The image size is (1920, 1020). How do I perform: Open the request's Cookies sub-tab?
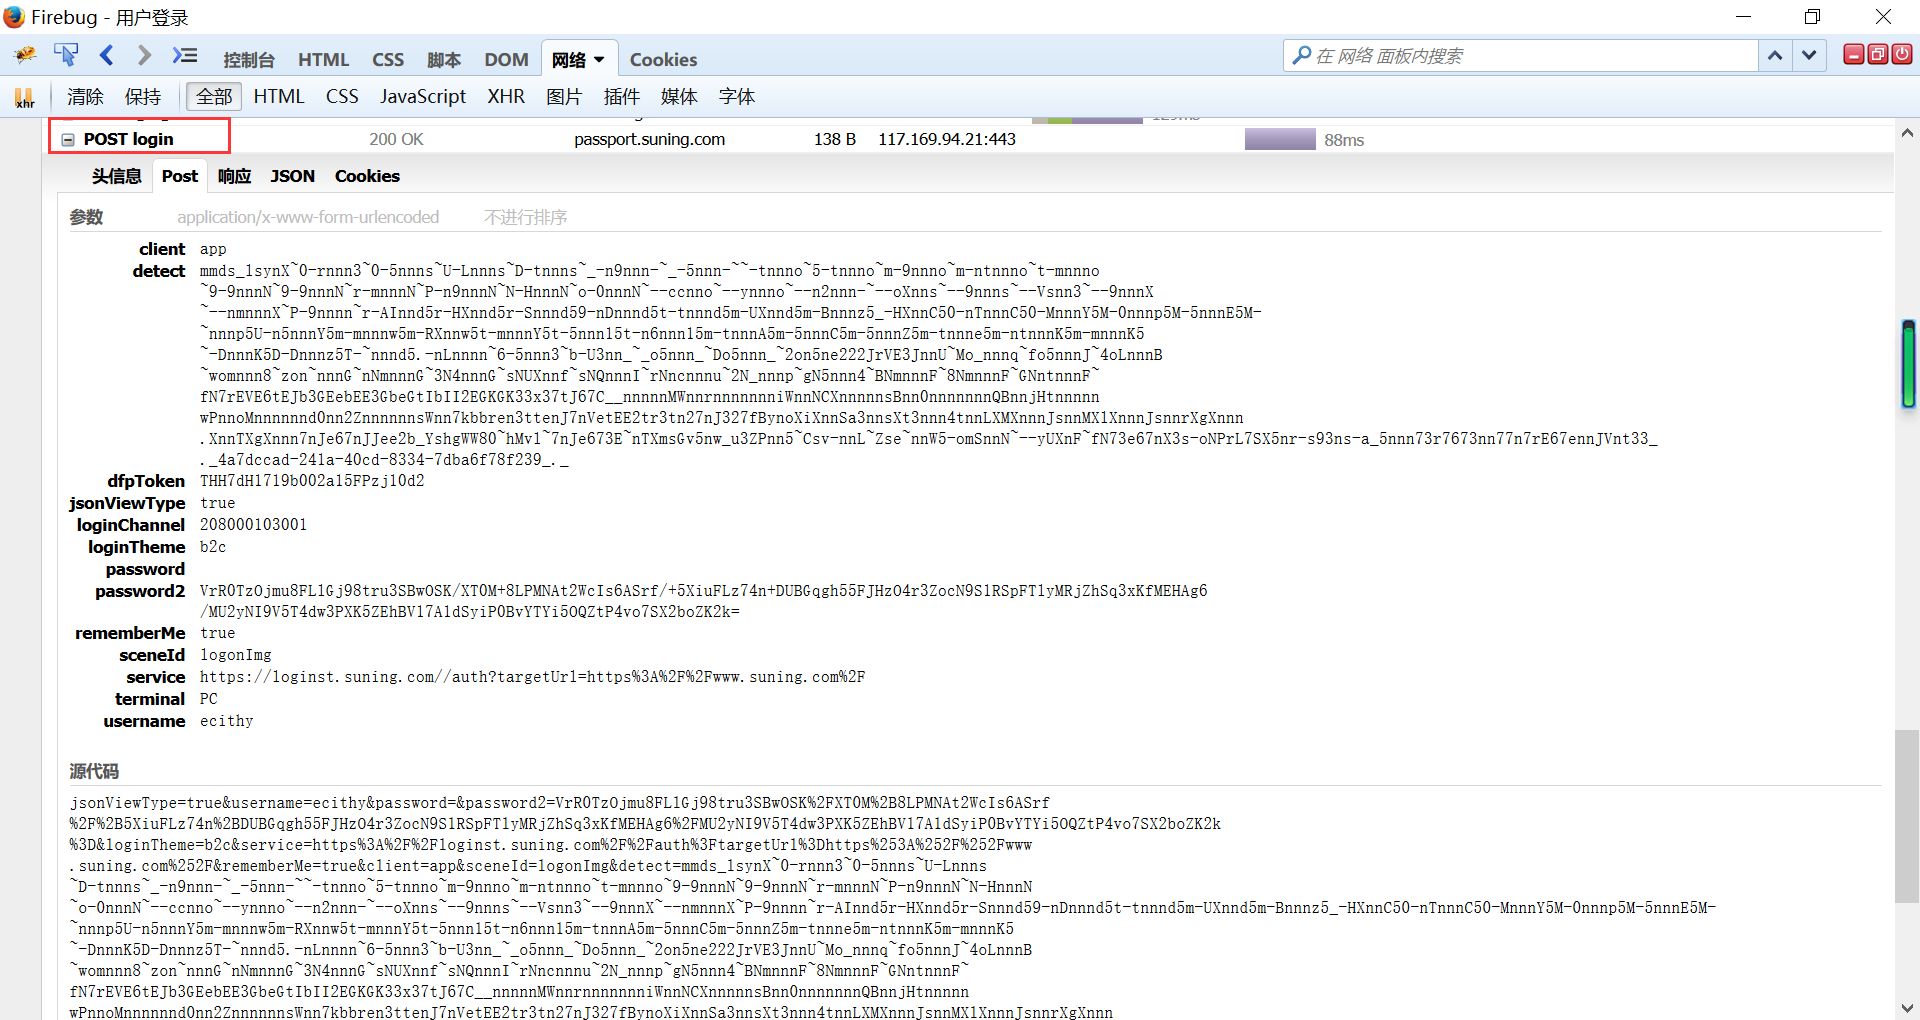[x=367, y=176]
